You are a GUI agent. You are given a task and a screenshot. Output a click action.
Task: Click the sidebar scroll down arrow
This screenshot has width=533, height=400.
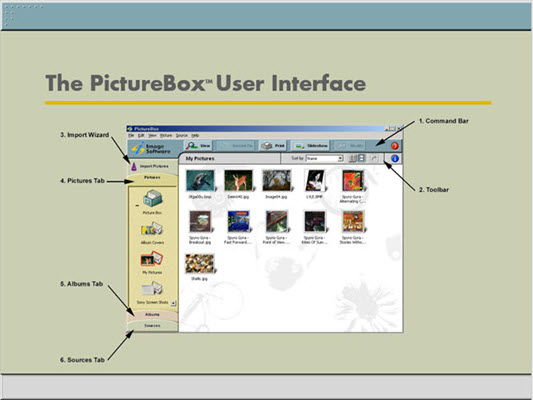tap(173, 303)
